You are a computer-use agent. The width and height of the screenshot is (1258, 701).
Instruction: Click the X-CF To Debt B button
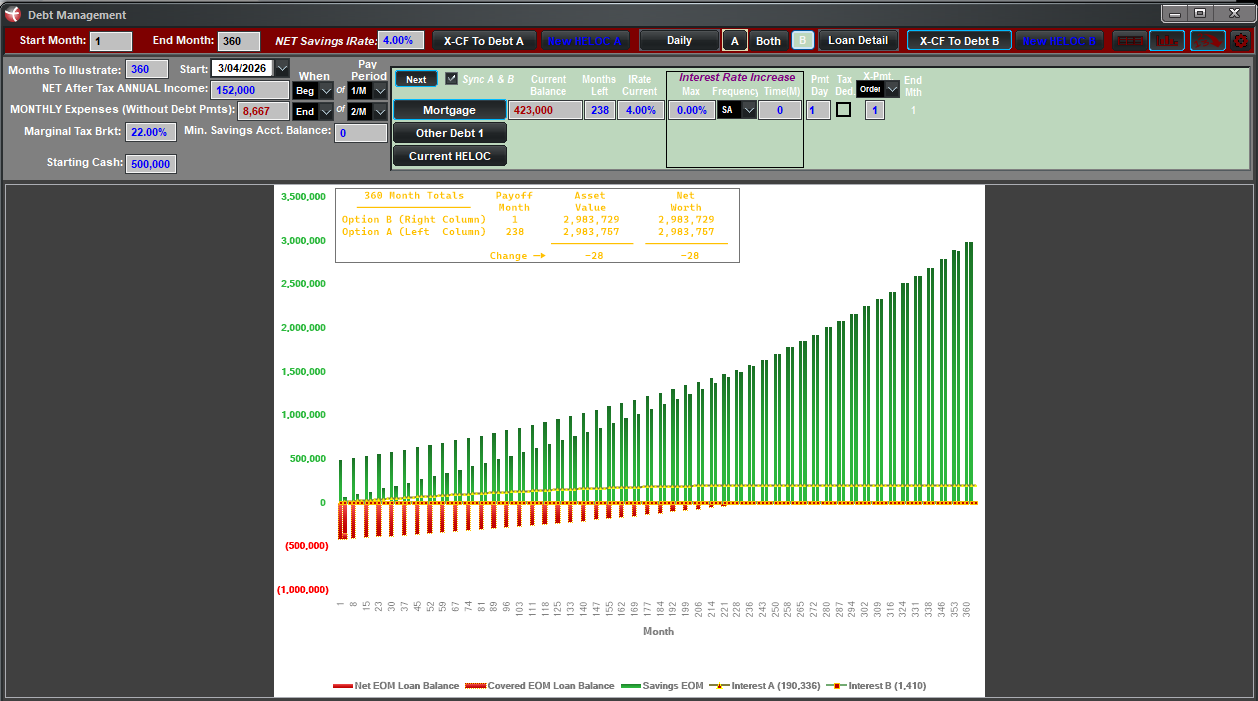(960, 41)
